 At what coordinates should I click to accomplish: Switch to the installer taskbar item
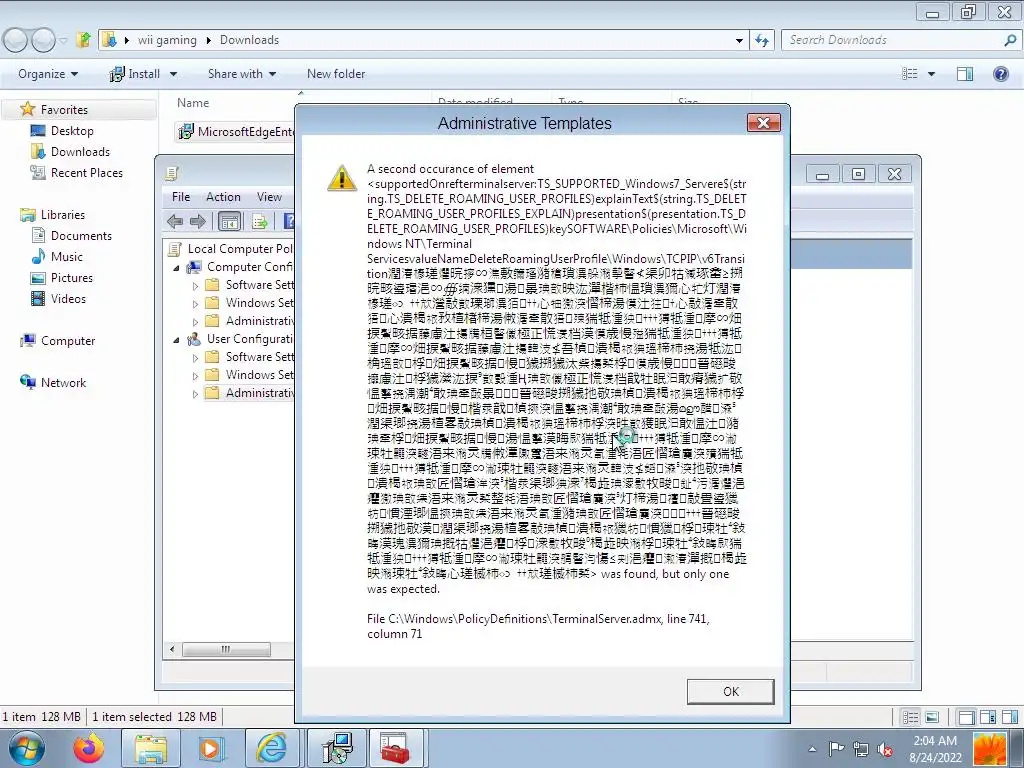336,748
